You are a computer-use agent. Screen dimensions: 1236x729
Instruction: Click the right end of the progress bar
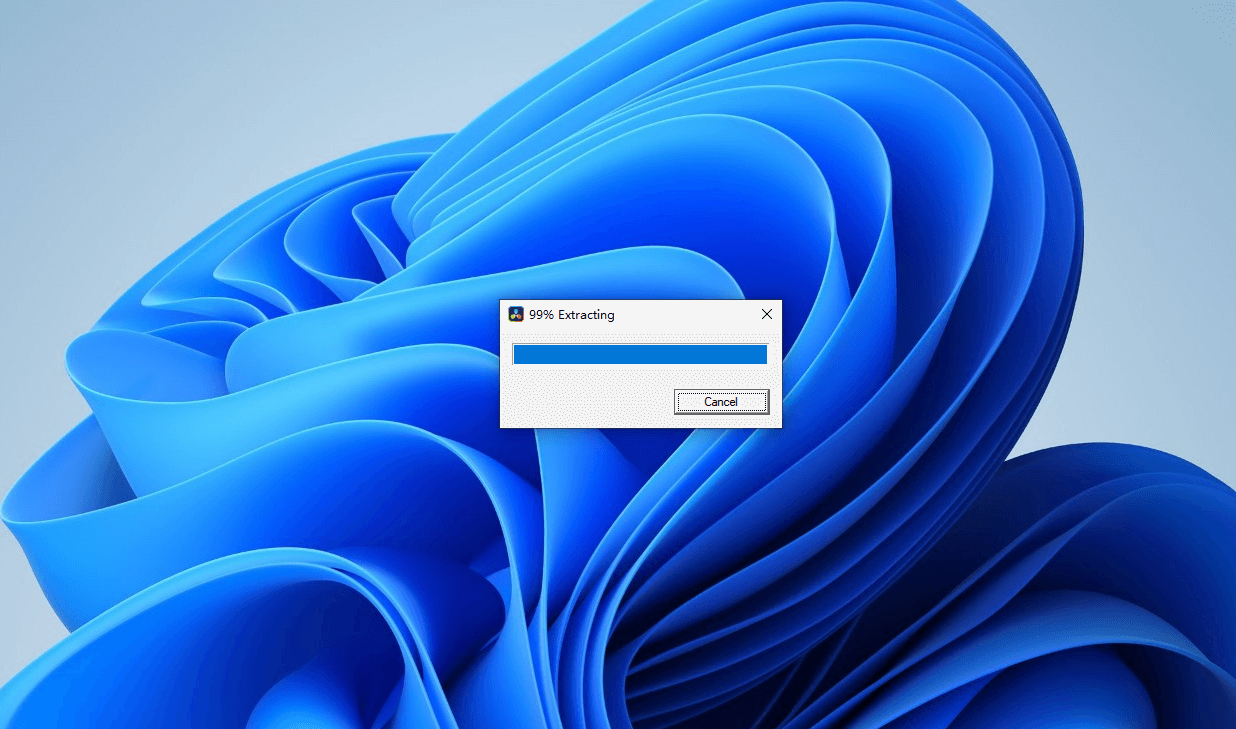point(762,355)
